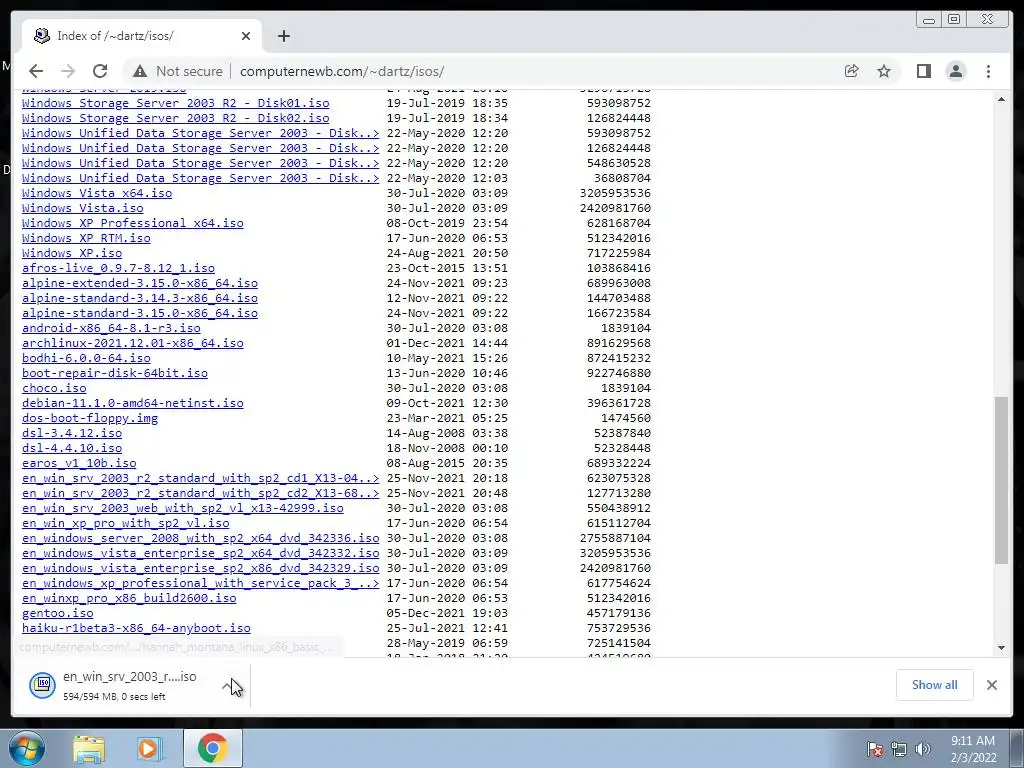
Task: Click the Chrome taskbar icon
Action: (x=212, y=748)
